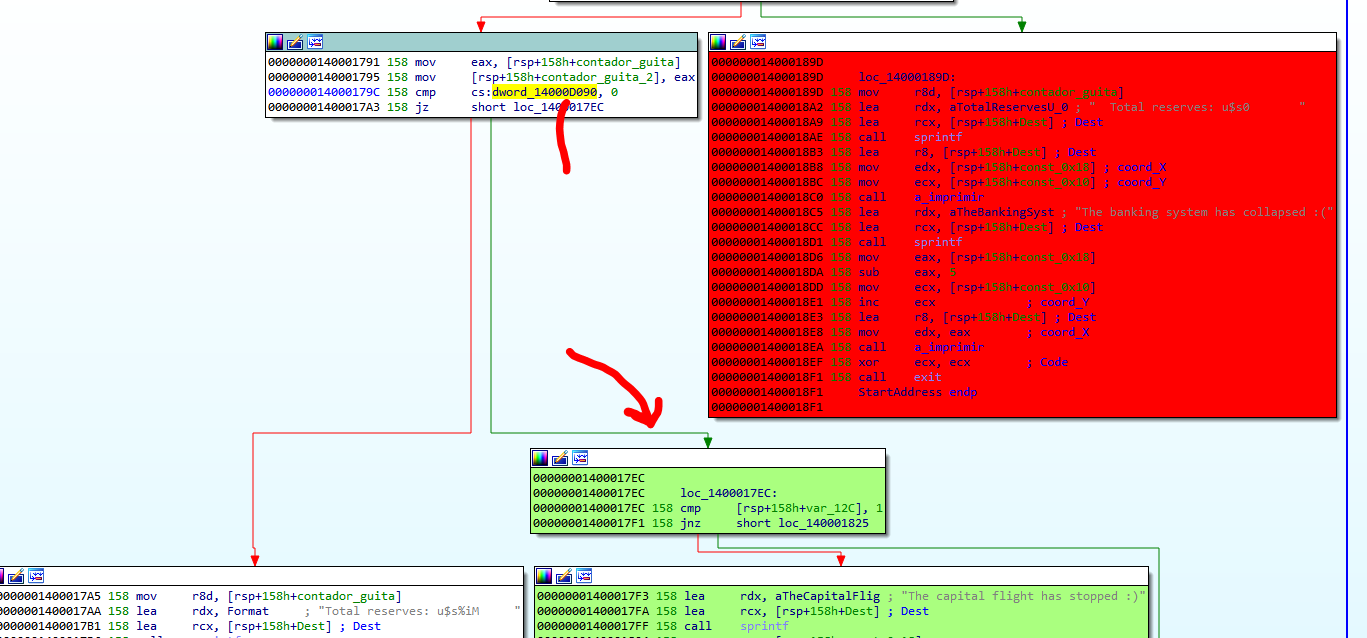This screenshot has height=638, width=1367.
Task: Click the third title icon on the red block
Action: click(x=759, y=42)
